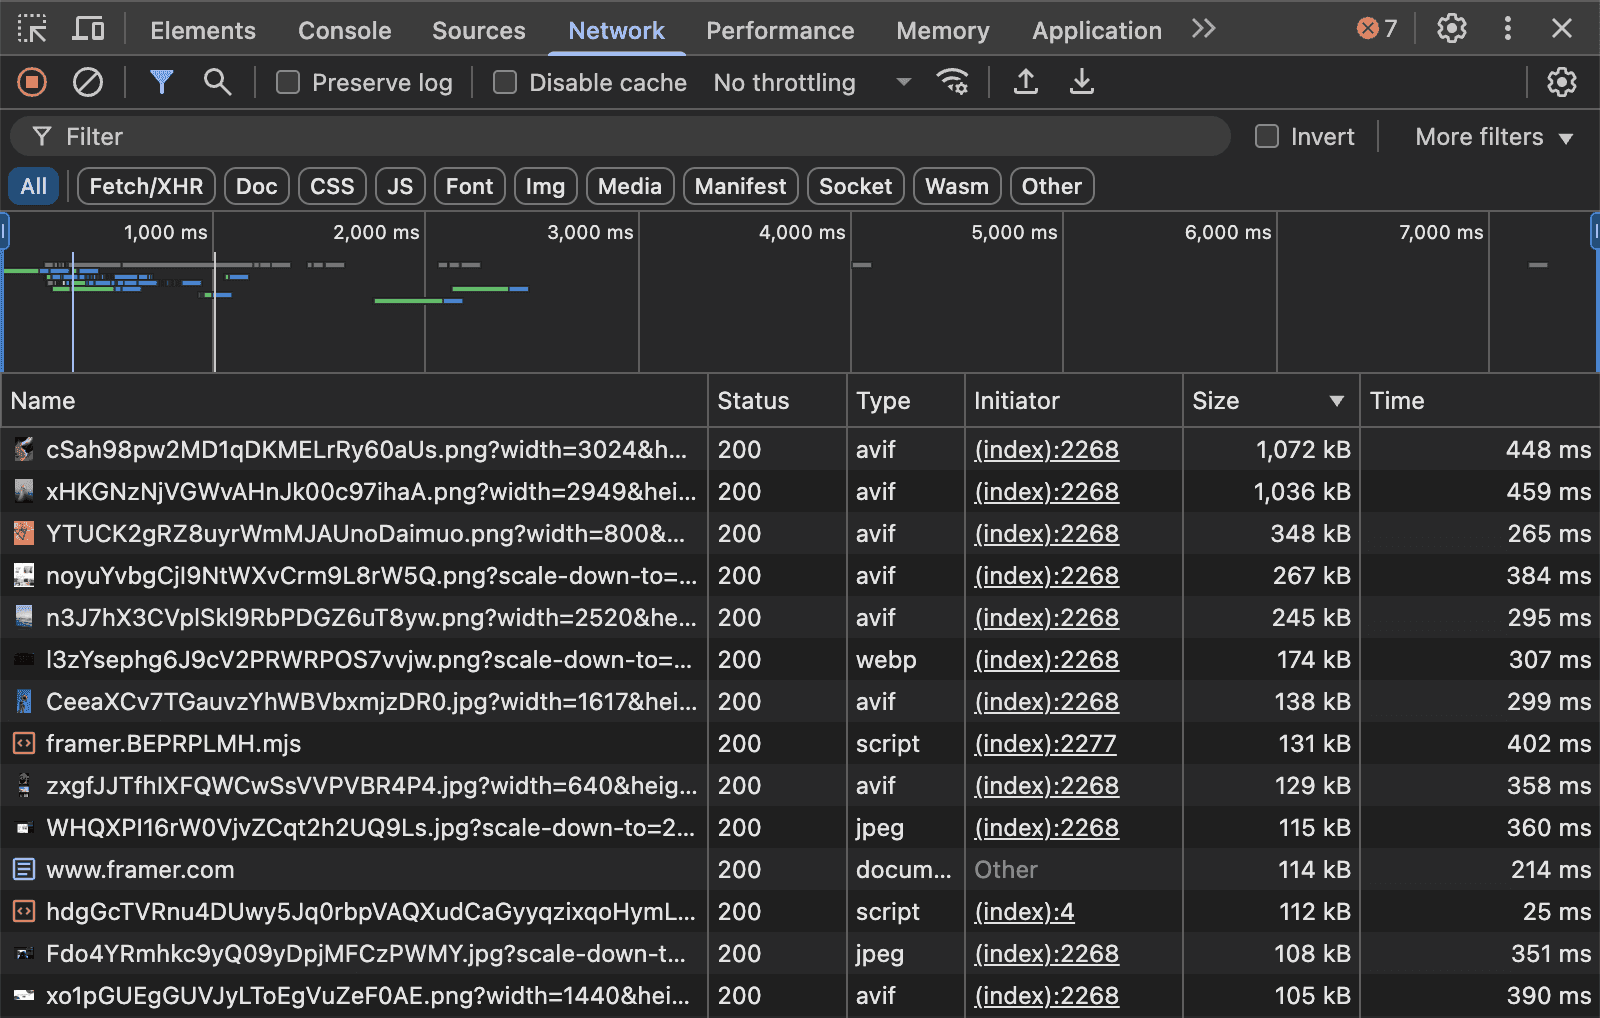Stop recording network log
The width and height of the screenshot is (1600, 1018).
pyautogui.click(x=31, y=82)
